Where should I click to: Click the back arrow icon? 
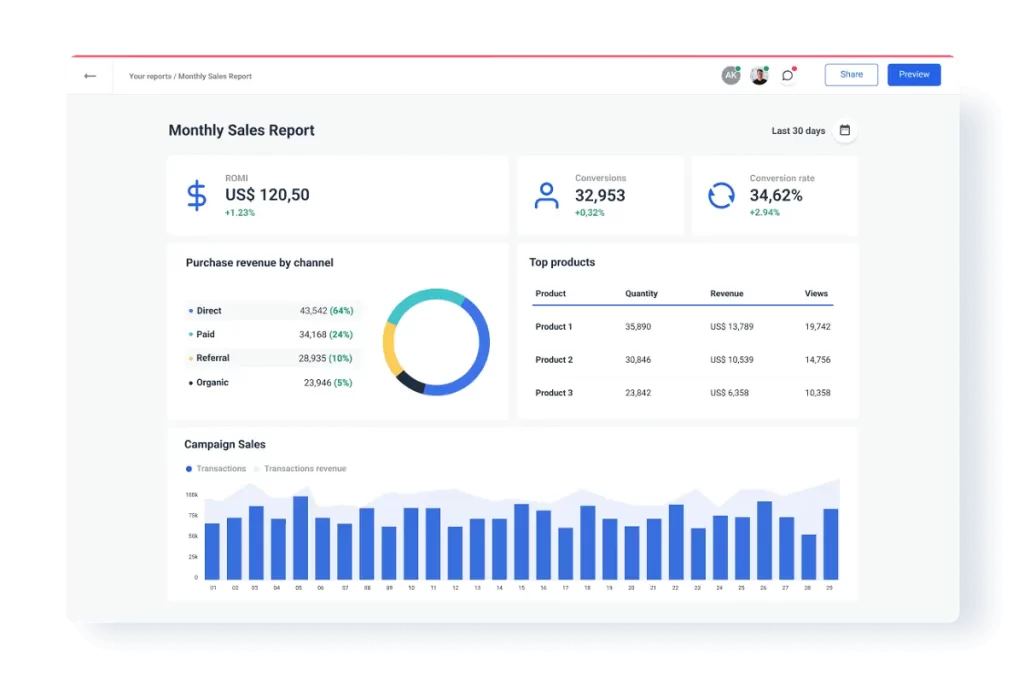tap(90, 76)
